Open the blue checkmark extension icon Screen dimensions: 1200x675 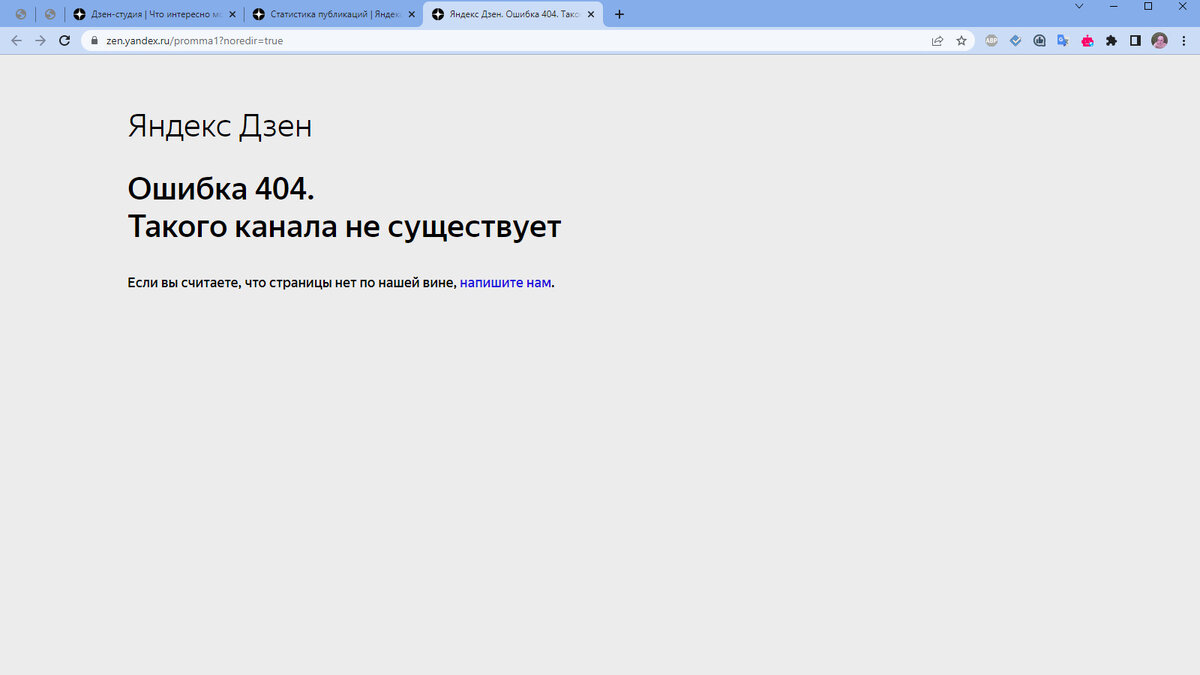1015,41
